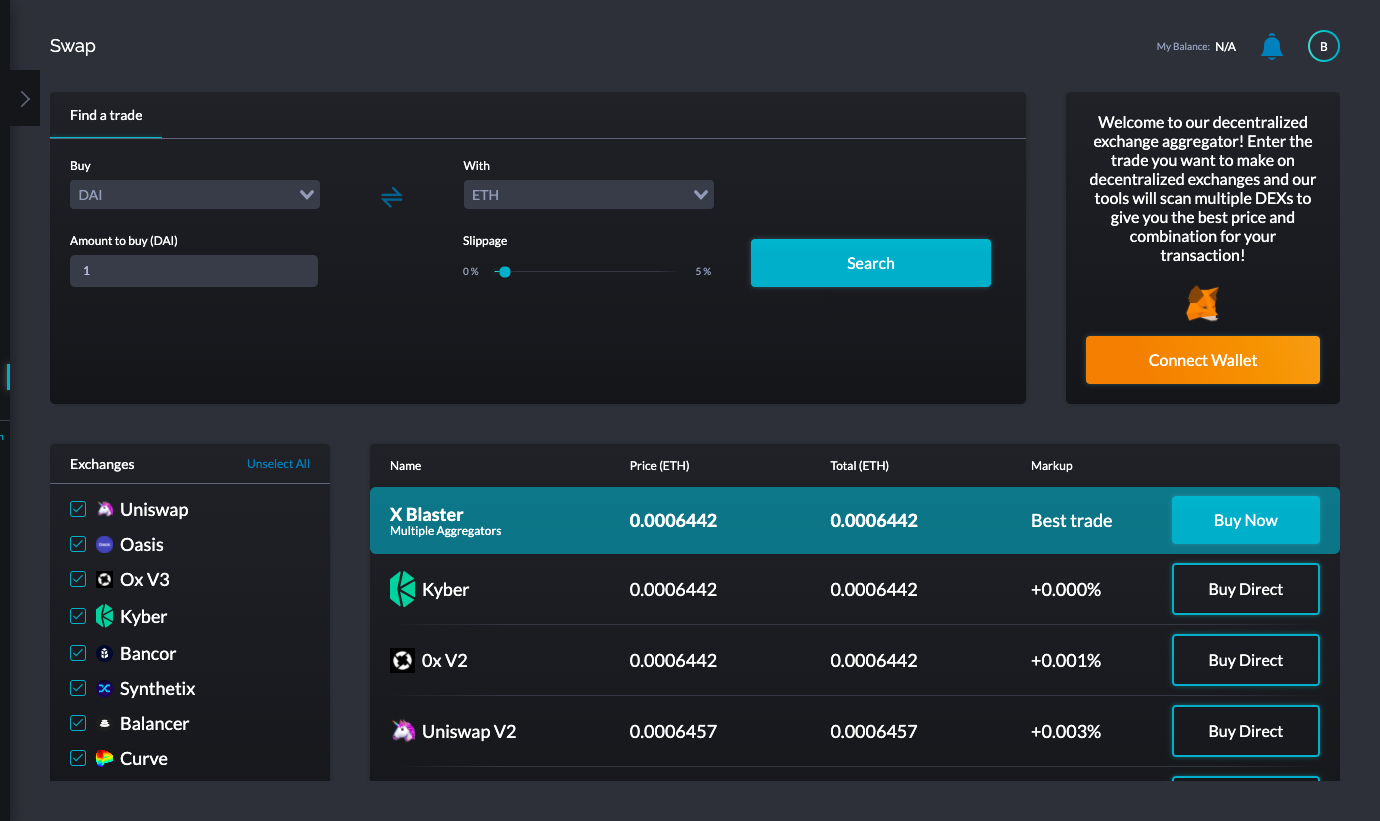Screen dimensions: 1380x821
Task: Click the 5 % slippage maximum label
Action: (x=703, y=272)
